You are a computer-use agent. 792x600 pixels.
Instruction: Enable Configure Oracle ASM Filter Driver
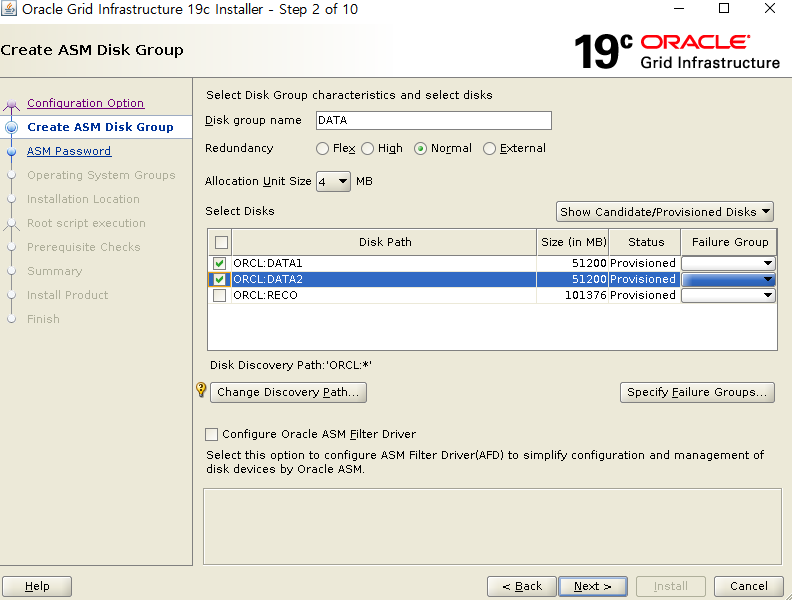coord(212,434)
